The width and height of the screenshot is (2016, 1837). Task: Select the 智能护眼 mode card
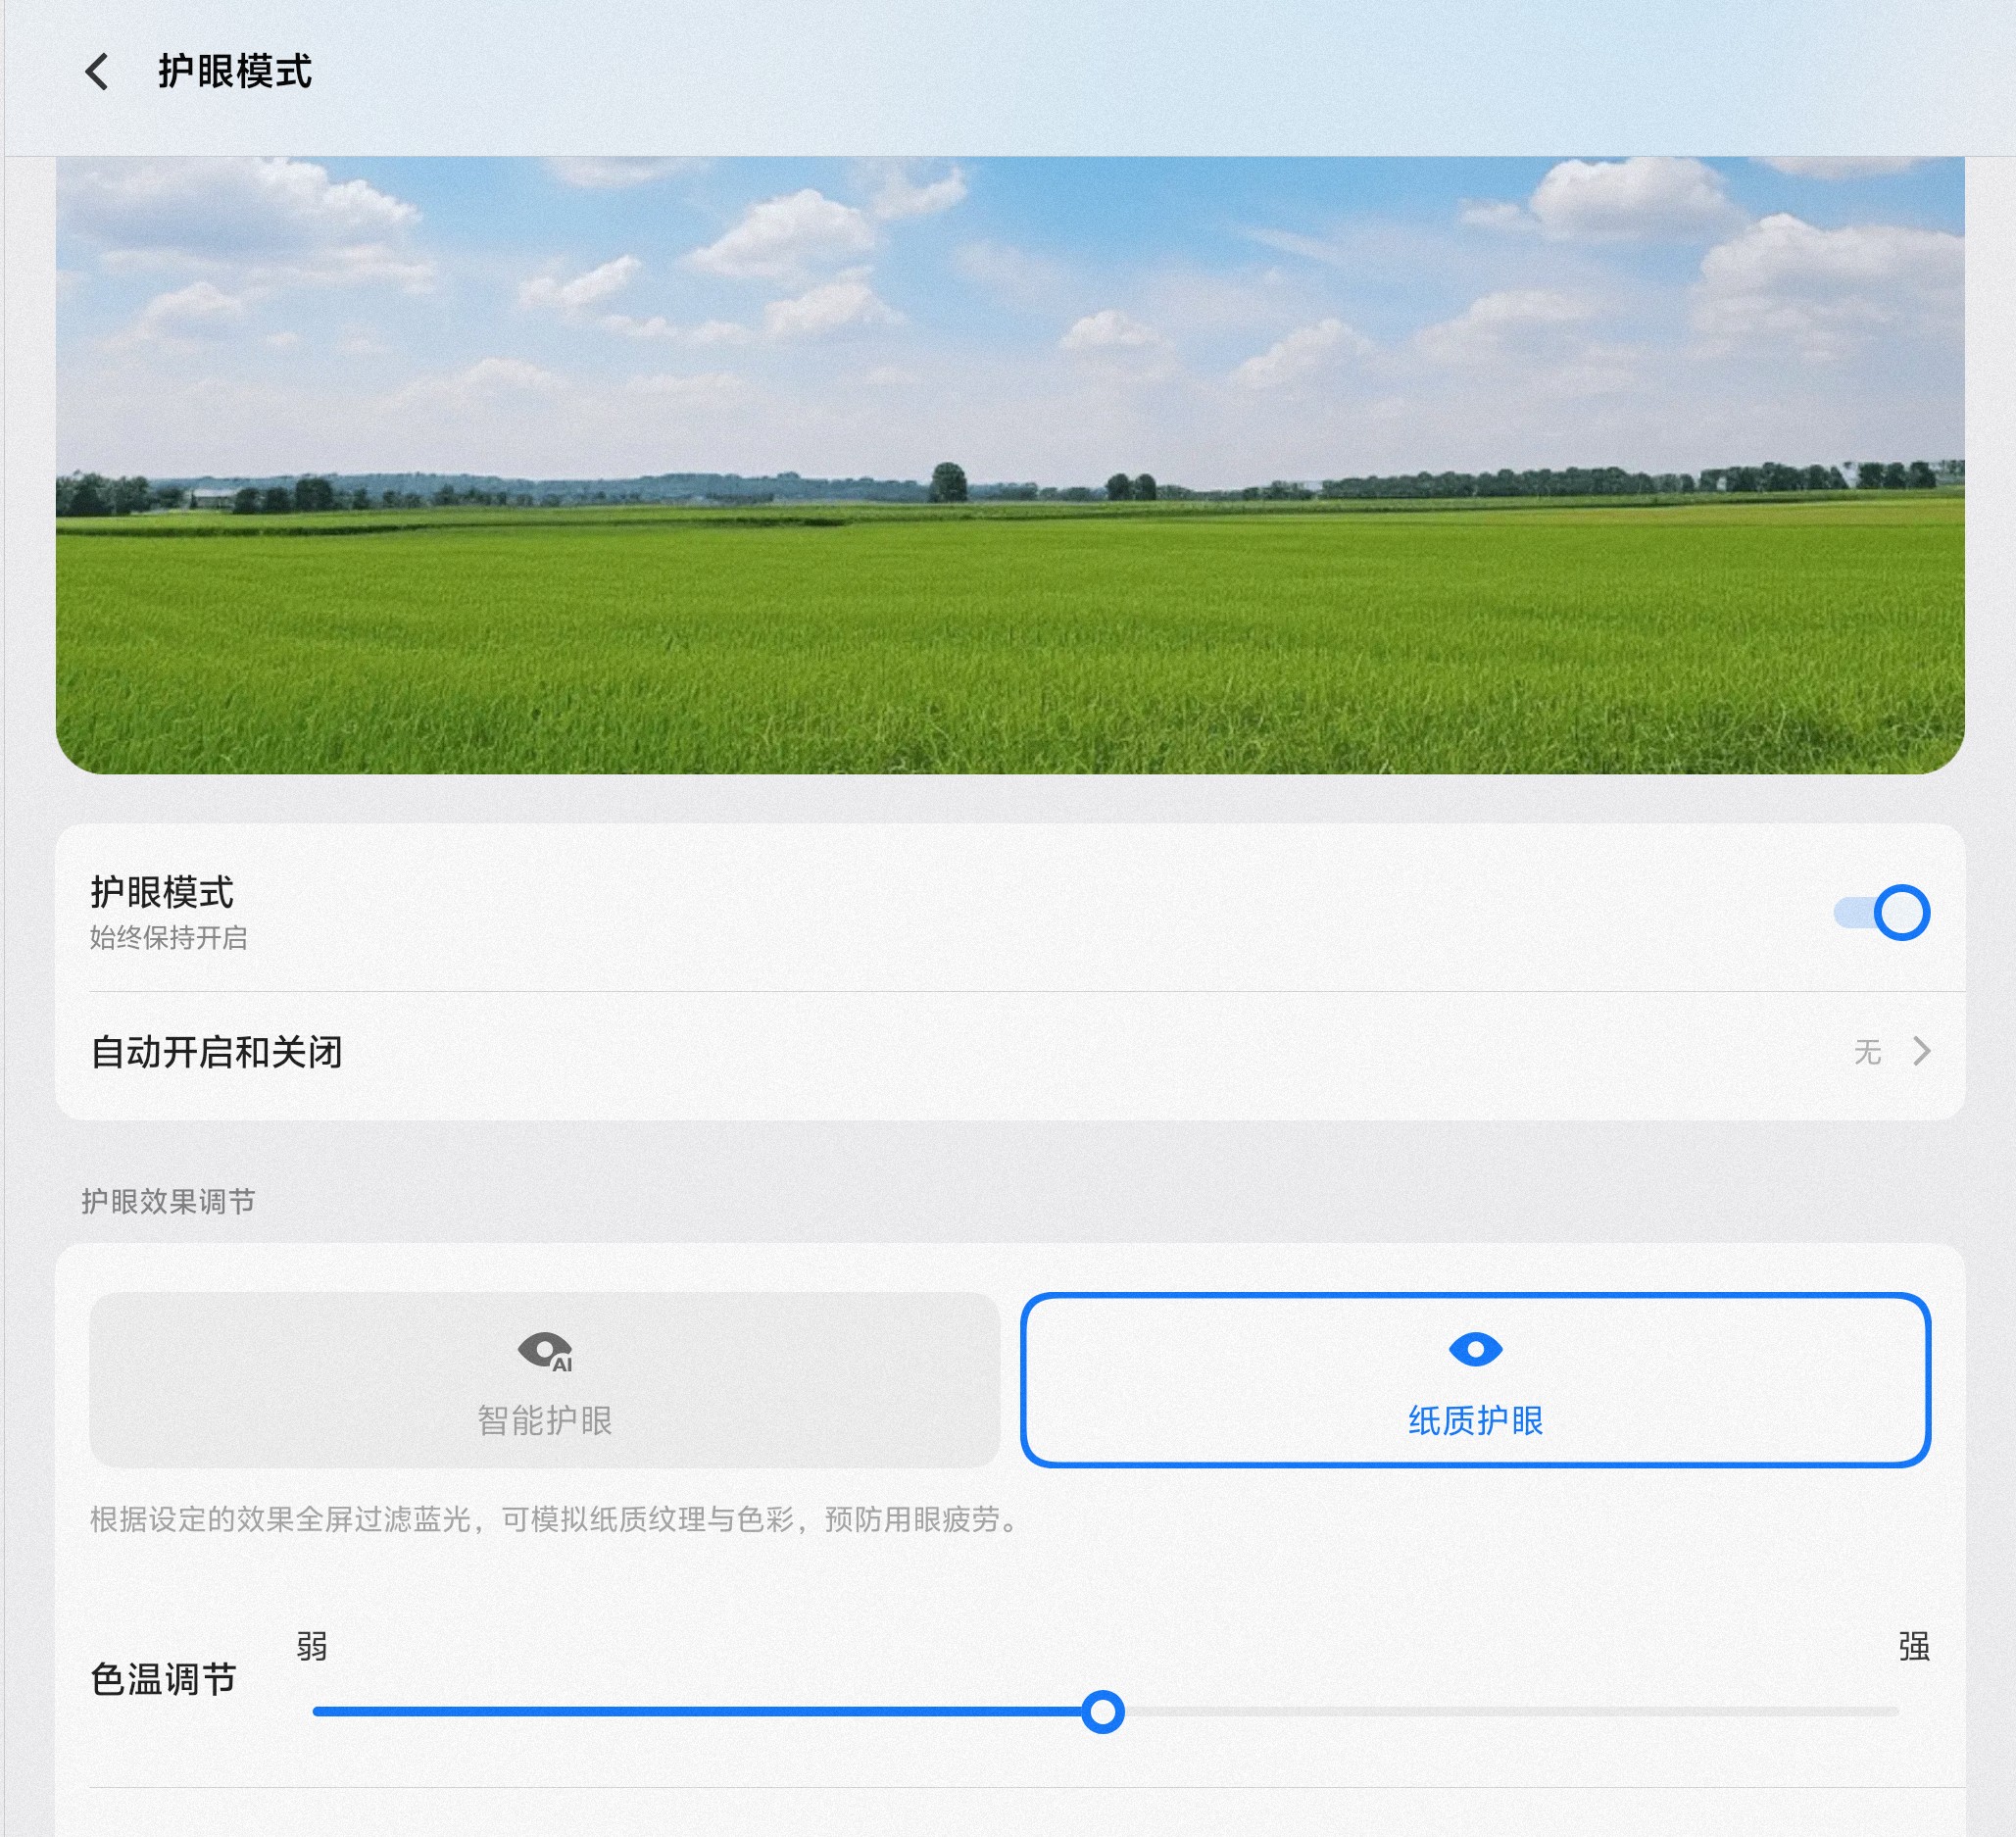pos(545,1380)
